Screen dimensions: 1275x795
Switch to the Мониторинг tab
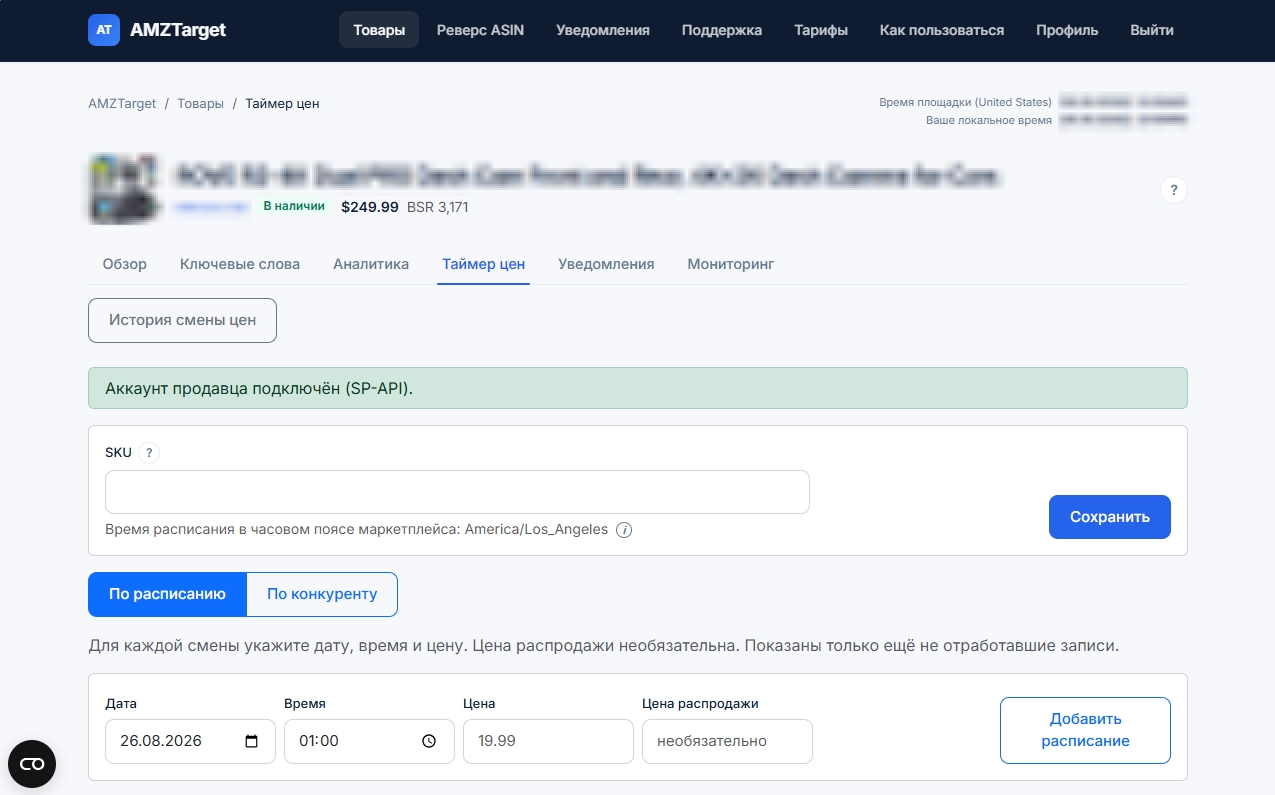[x=731, y=264]
